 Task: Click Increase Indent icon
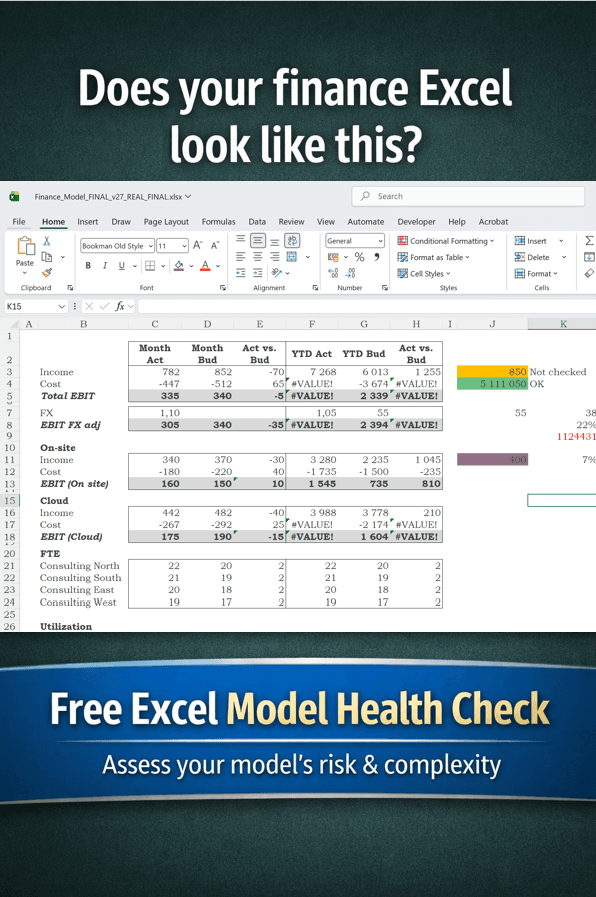point(258,273)
